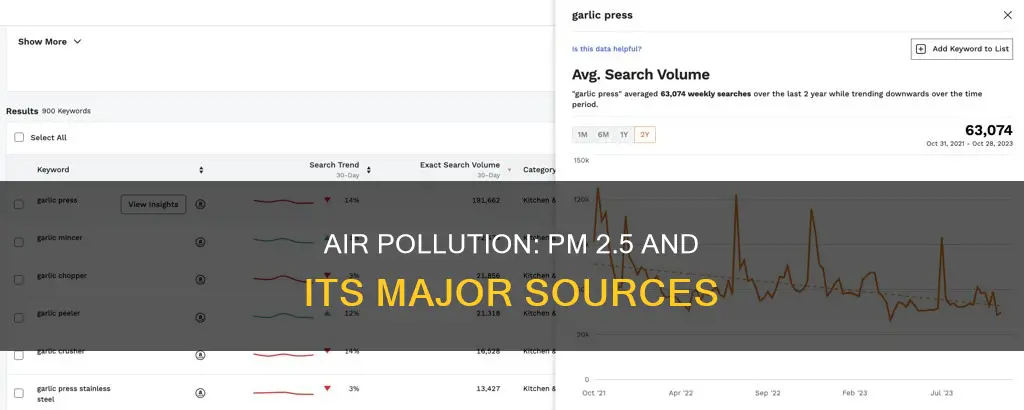Image resolution: width=1024 pixels, height=410 pixels.
Task: Click the Avg. Search Volume heading
Action: pos(641,75)
